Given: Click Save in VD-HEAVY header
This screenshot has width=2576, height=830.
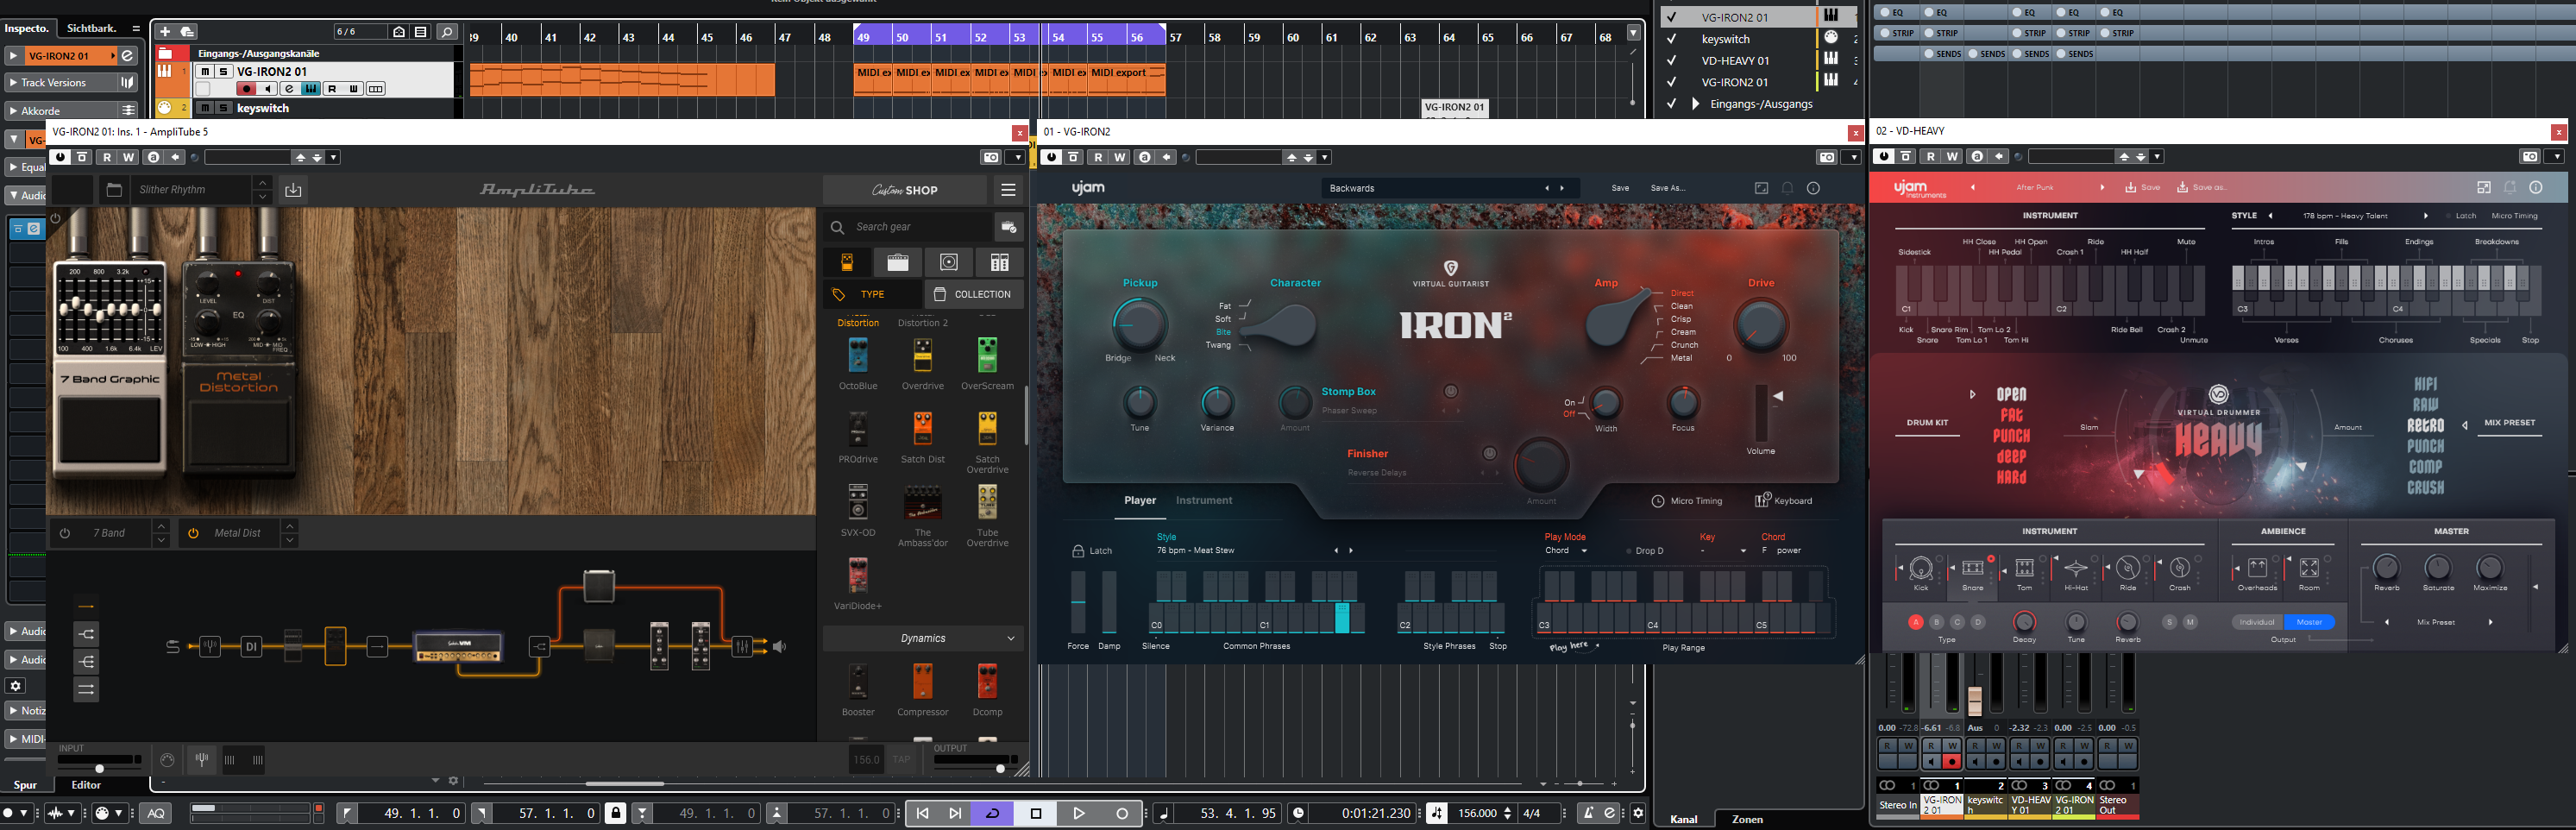Looking at the screenshot, I should (x=2143, y=188).
